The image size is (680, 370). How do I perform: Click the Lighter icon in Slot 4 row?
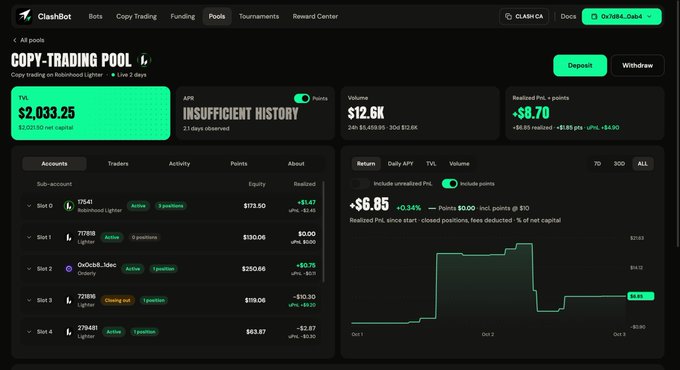click(69, 332)
